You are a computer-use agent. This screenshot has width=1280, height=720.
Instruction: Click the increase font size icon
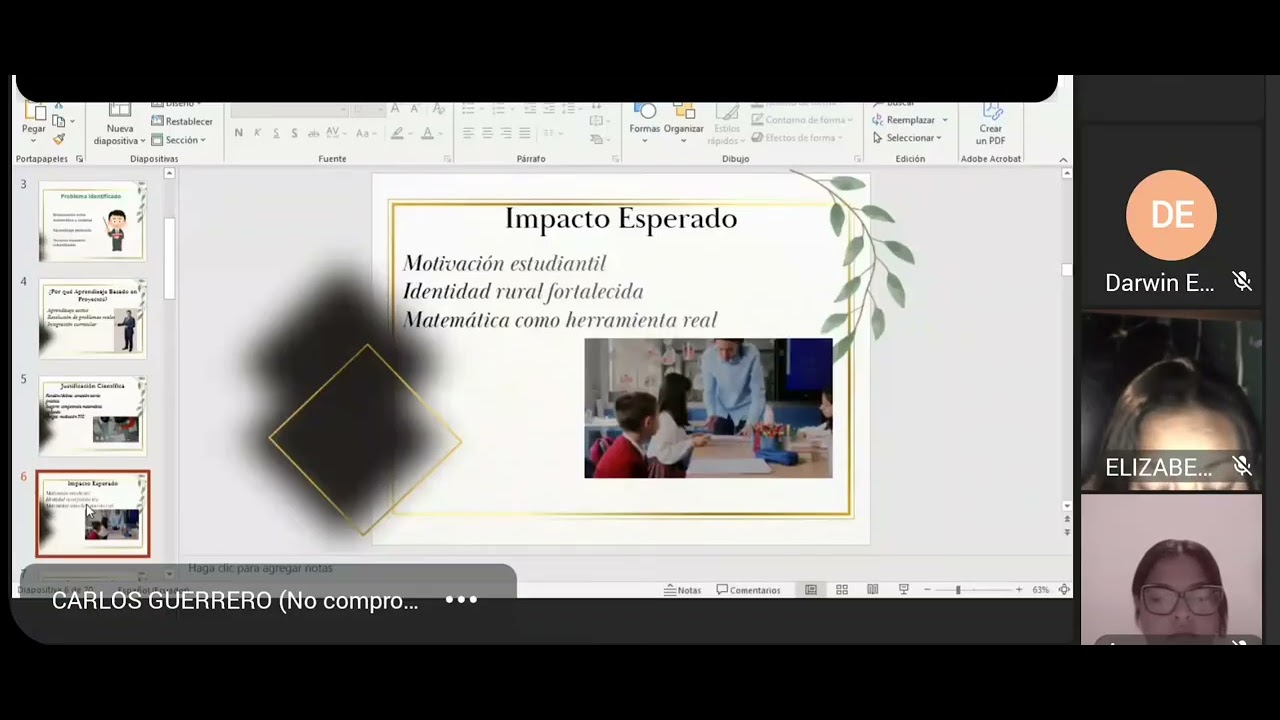(395, 109)
